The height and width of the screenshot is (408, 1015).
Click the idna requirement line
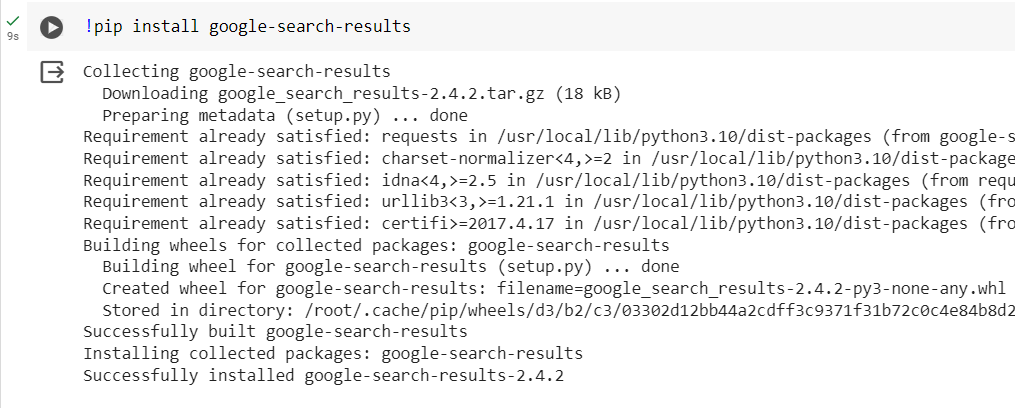pos(549,181)
